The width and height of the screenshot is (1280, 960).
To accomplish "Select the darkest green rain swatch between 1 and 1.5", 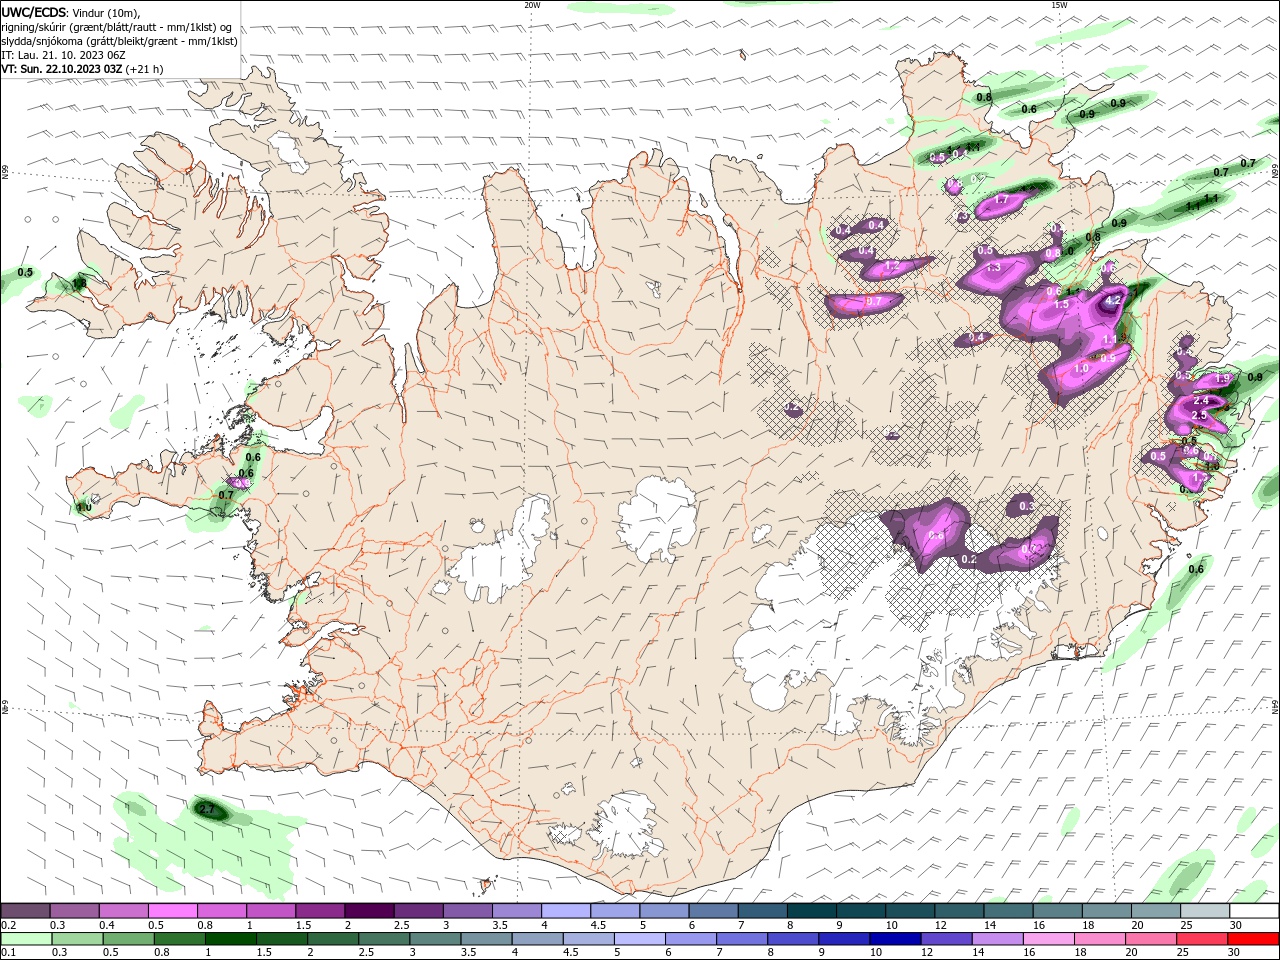I will [229, 939].
